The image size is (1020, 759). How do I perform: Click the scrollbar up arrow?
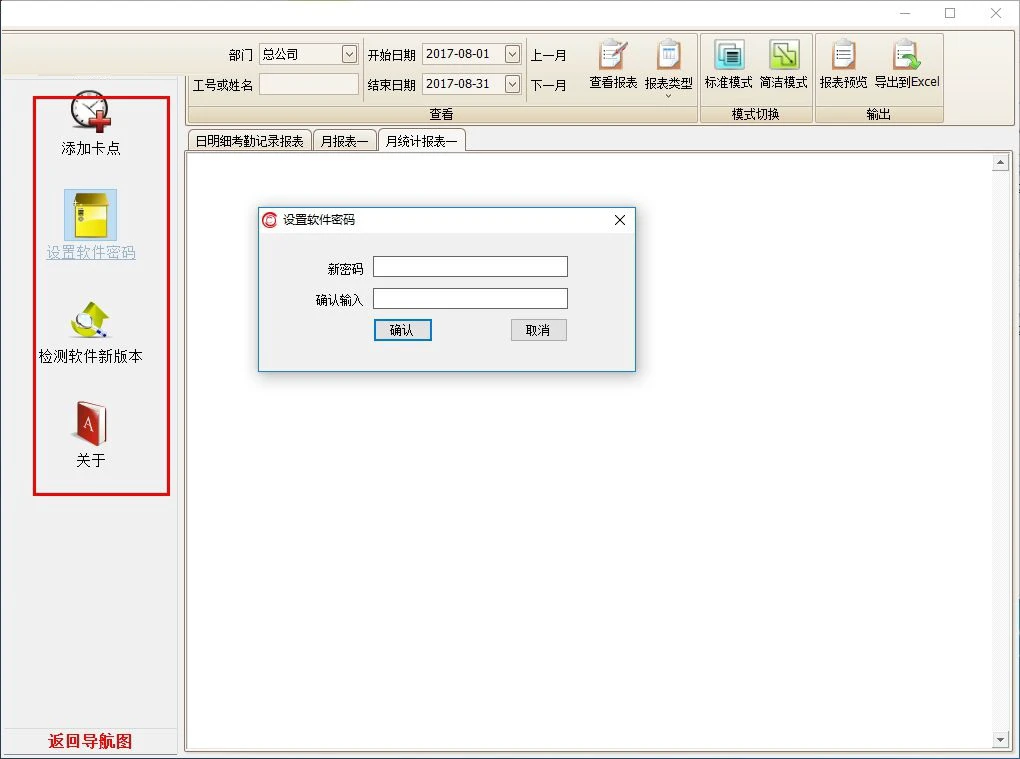click(x=1000, y=163)
